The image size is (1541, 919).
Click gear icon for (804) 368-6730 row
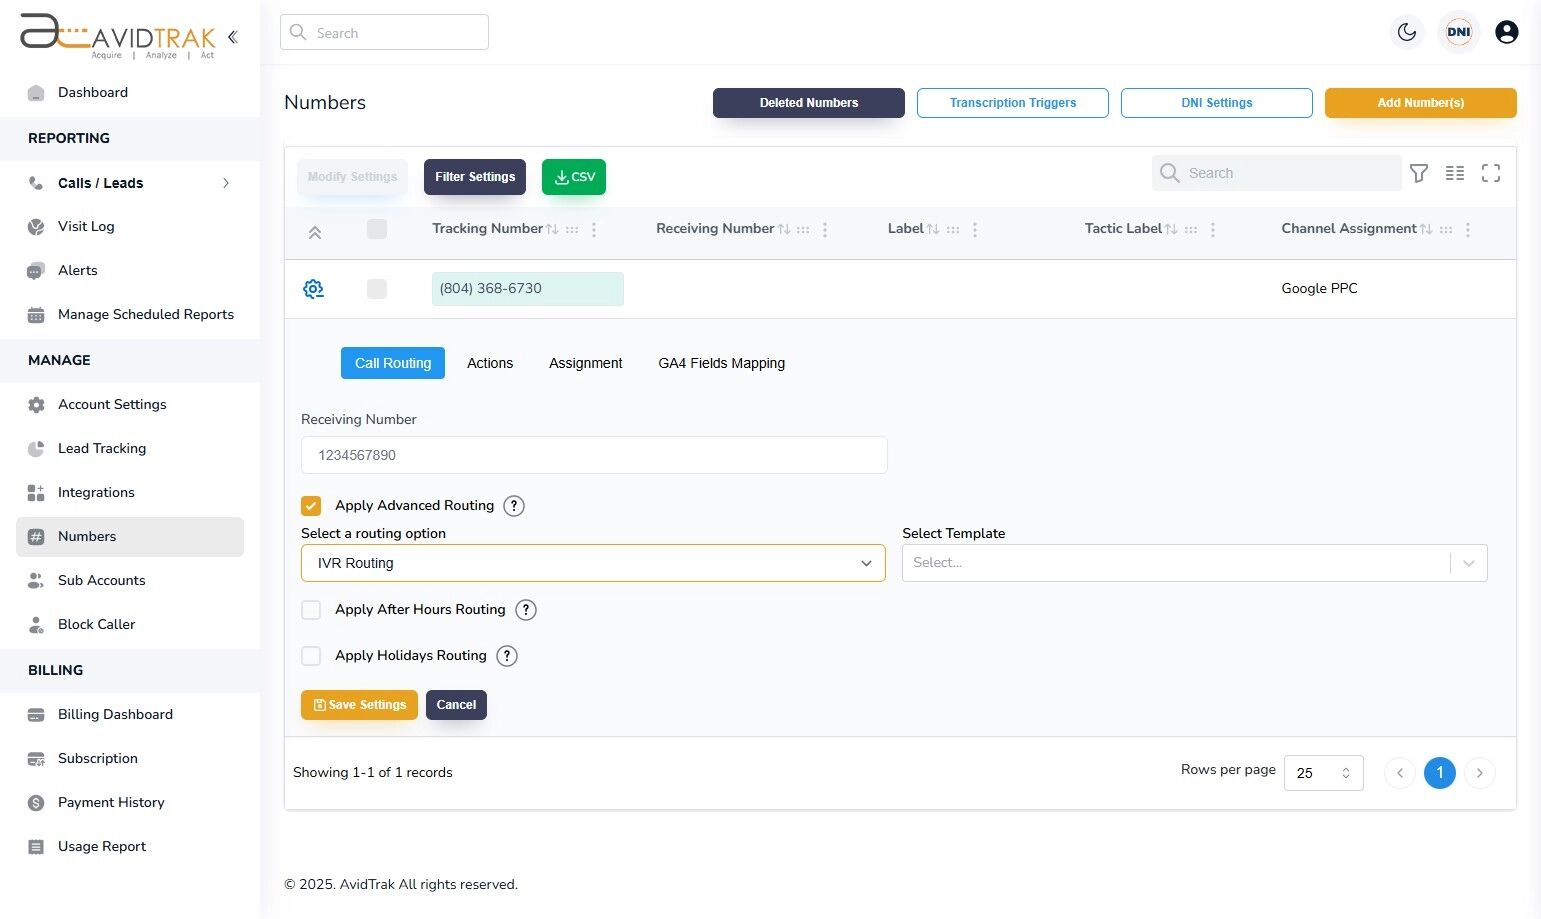[313, 289]
